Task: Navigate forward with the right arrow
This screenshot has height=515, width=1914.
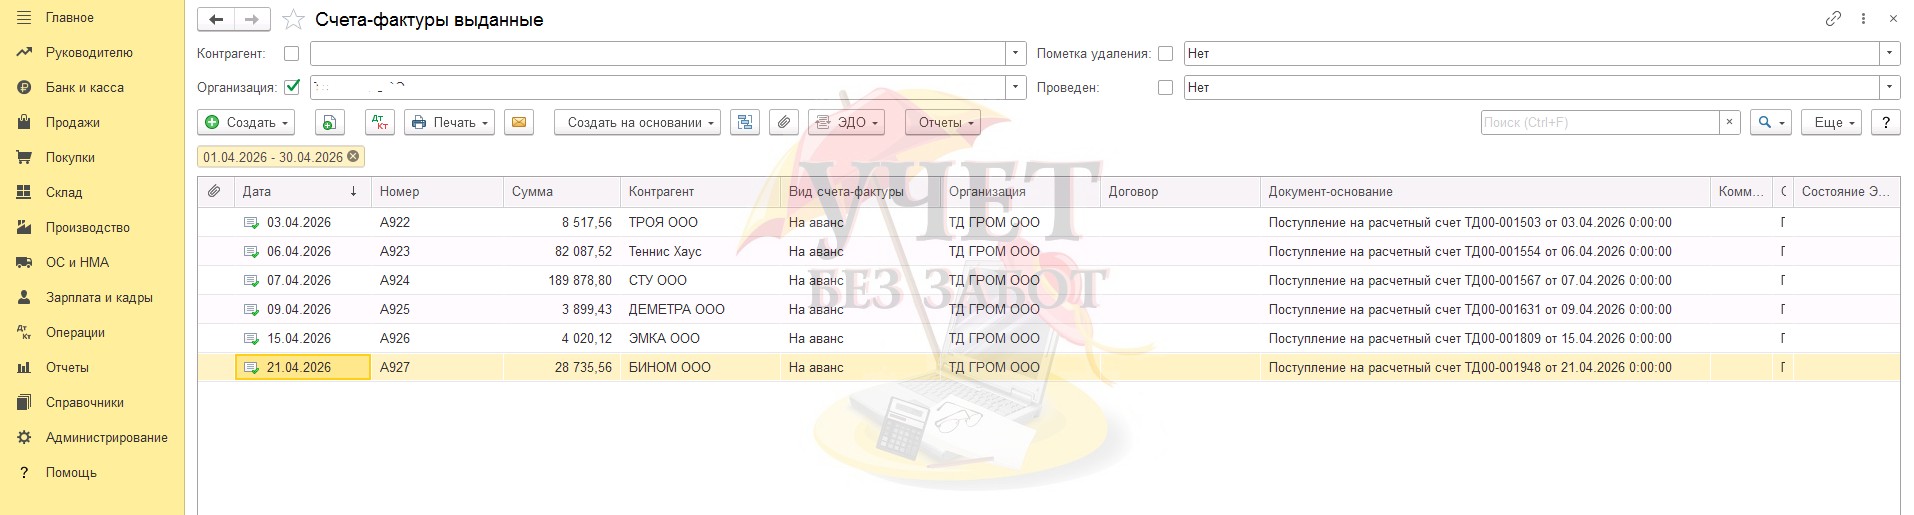Action: 251,19
